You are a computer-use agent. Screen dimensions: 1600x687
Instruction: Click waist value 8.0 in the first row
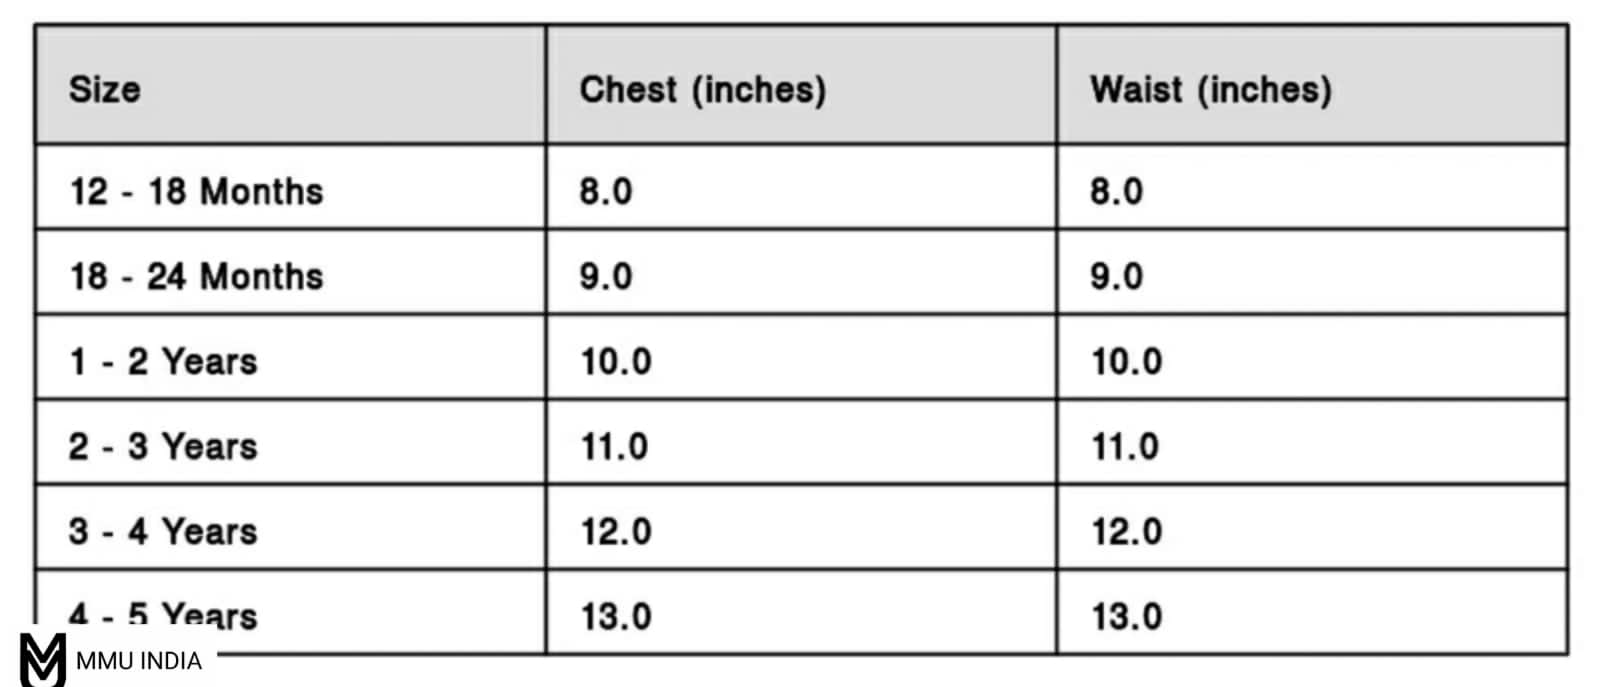pos(1116,191)
